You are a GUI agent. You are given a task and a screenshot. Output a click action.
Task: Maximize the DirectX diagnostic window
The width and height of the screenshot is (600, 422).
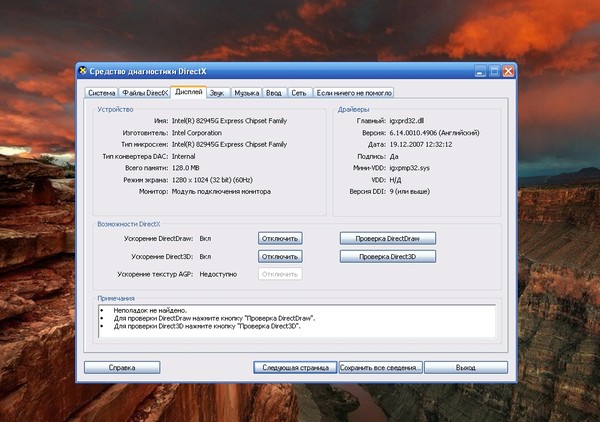click(x=495, y=72)
